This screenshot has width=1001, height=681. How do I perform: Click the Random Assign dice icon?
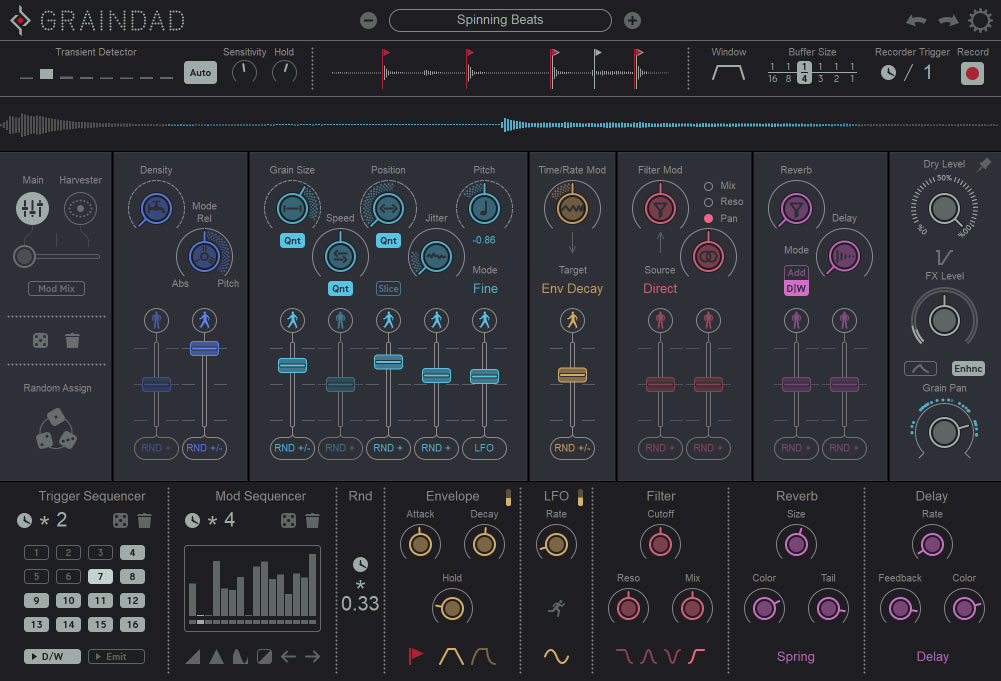(56, 429)
